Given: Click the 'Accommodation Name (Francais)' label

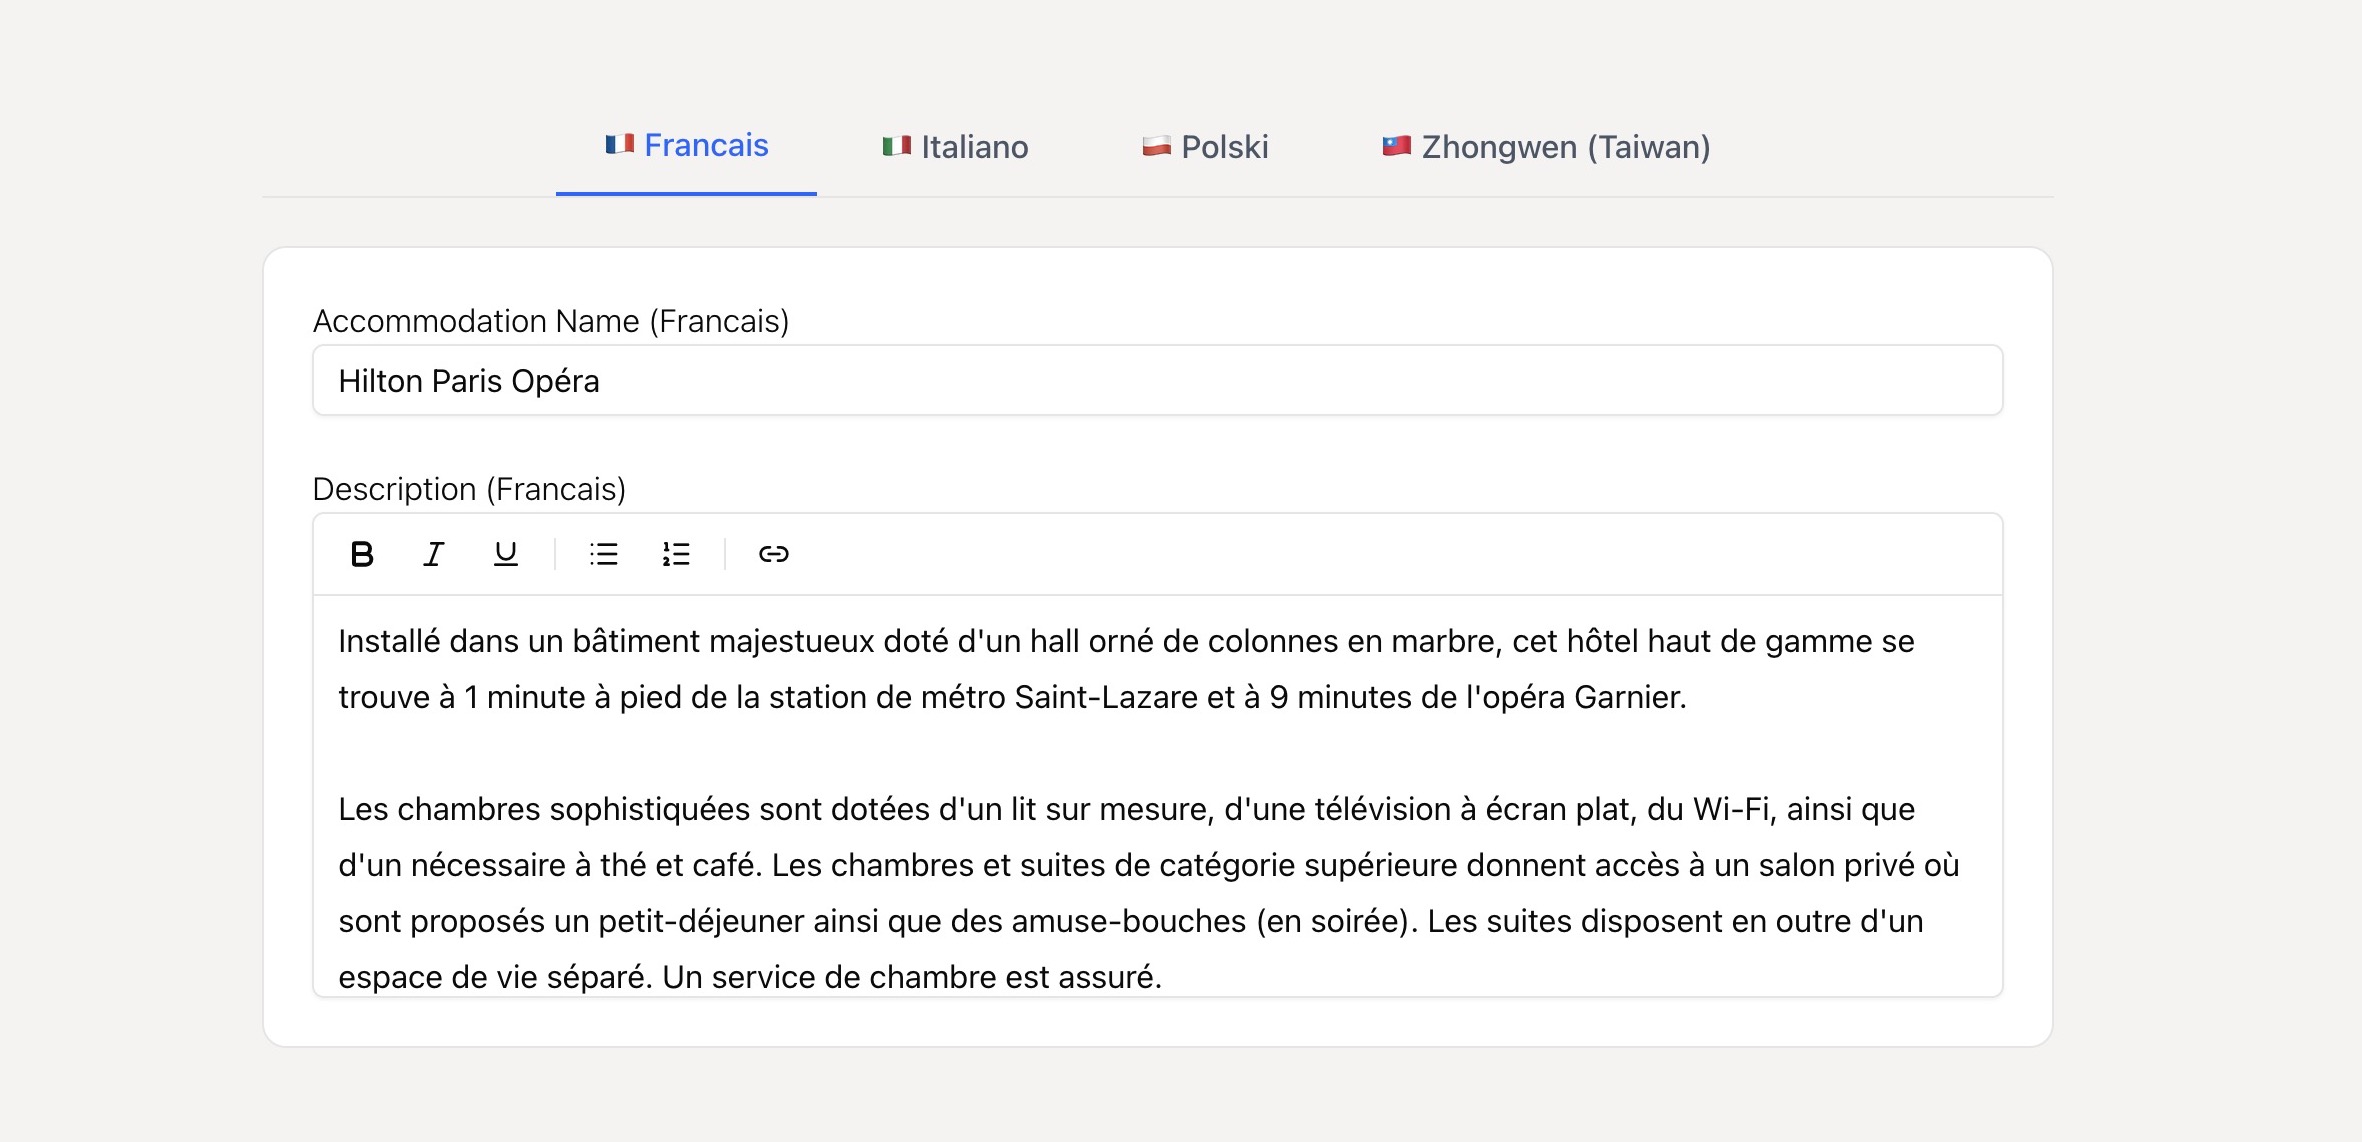Looking at the screenshot, I should [x=551, y=321].
